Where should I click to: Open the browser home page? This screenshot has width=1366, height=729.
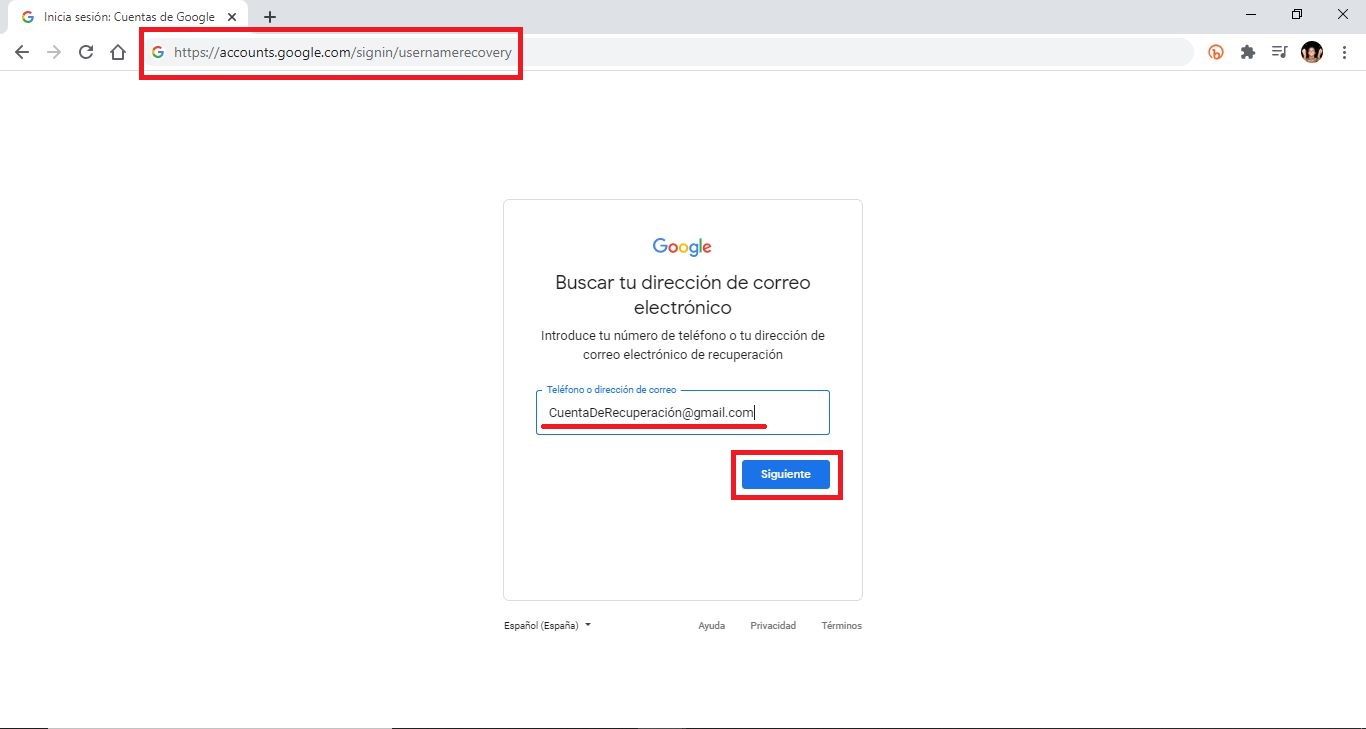tap(118, 52)
